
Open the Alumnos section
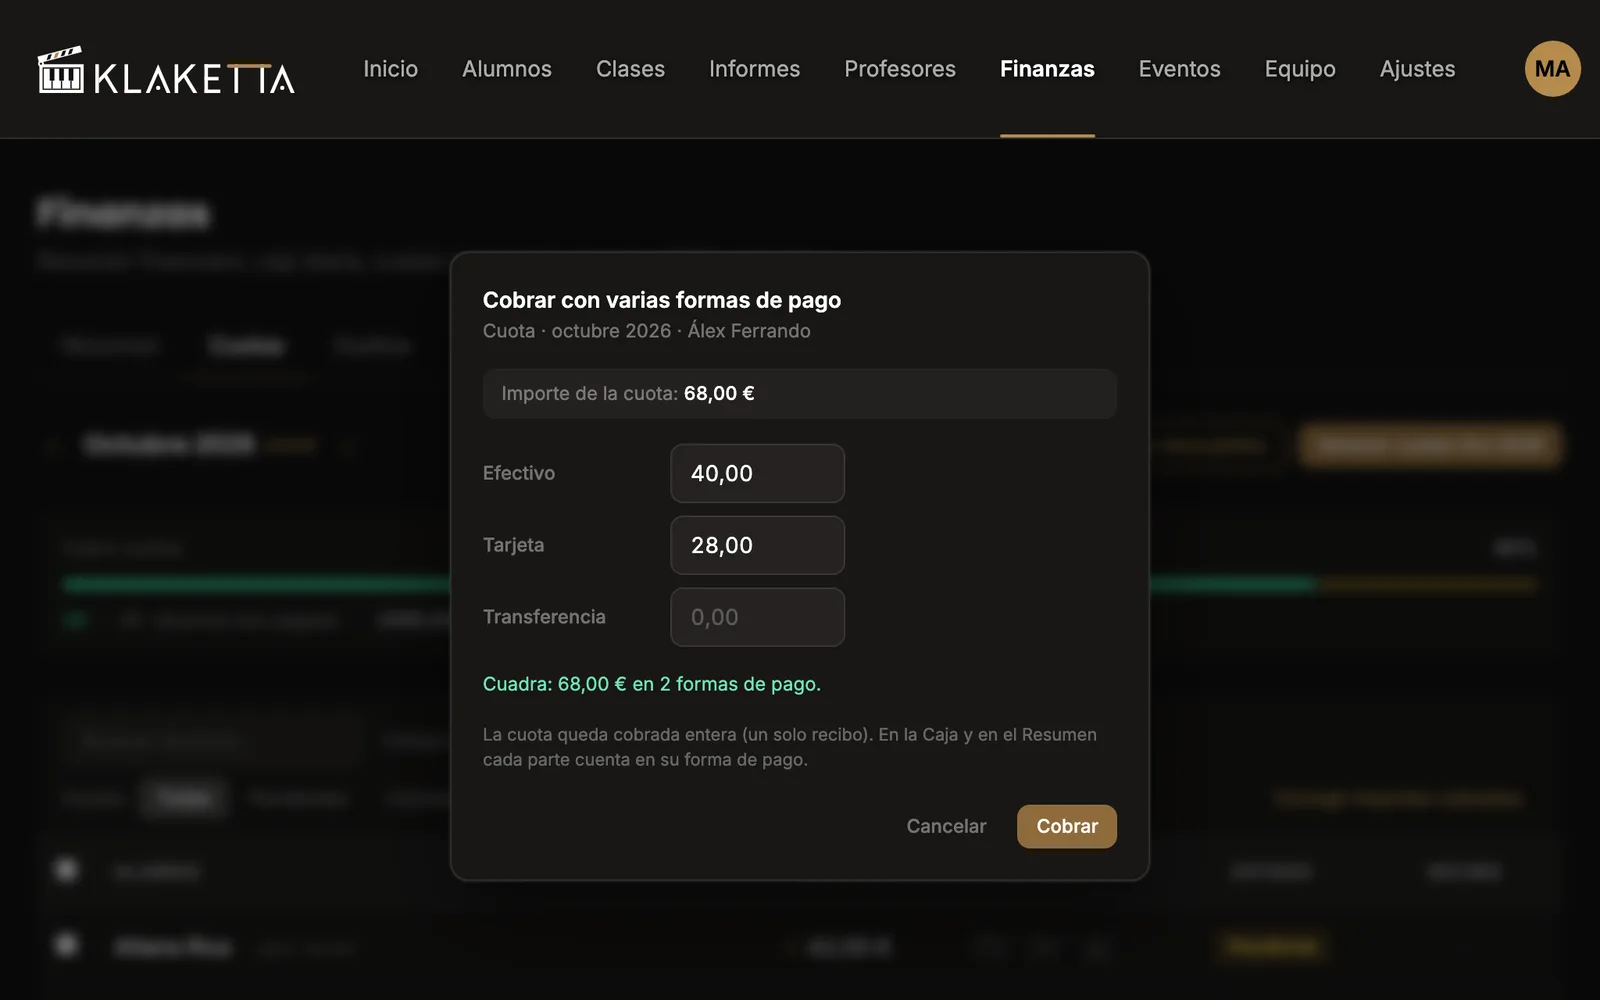coord(507,69)
